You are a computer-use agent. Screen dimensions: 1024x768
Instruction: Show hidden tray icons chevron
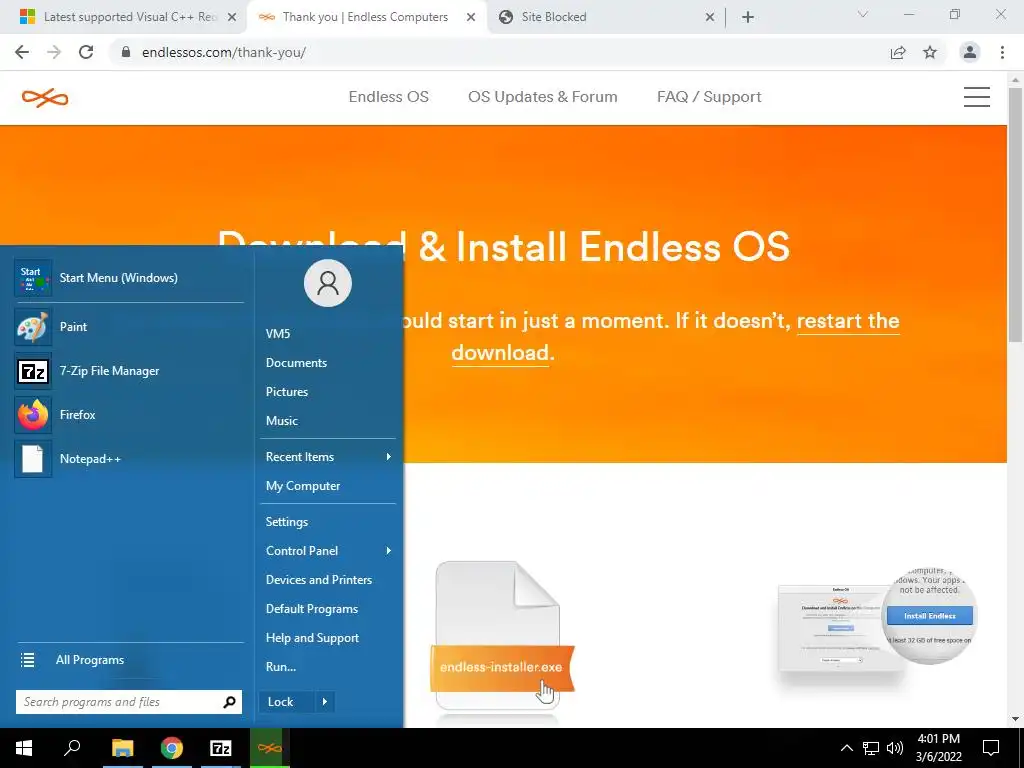(x=846, y=748)
